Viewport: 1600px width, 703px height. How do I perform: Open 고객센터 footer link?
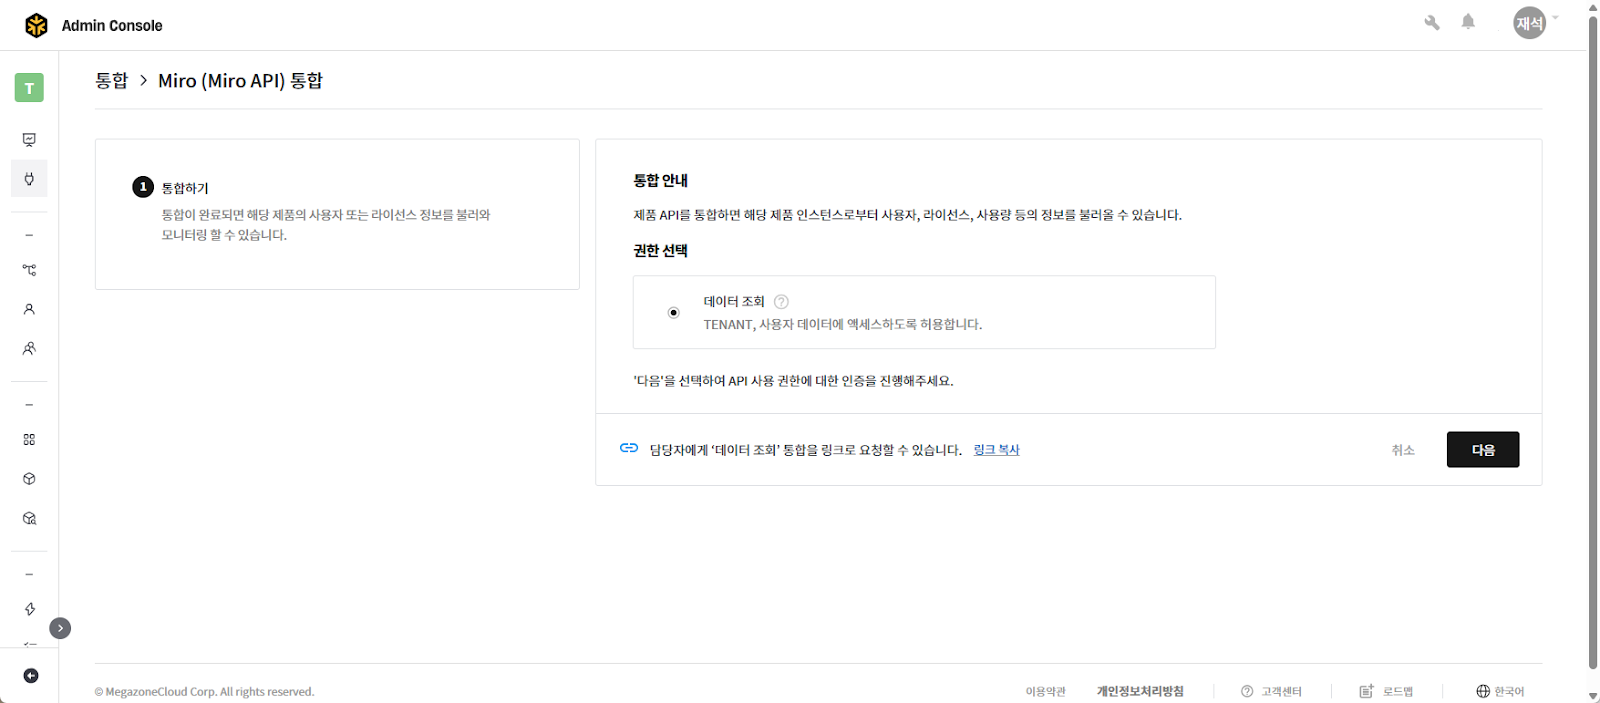[1271, 691]
